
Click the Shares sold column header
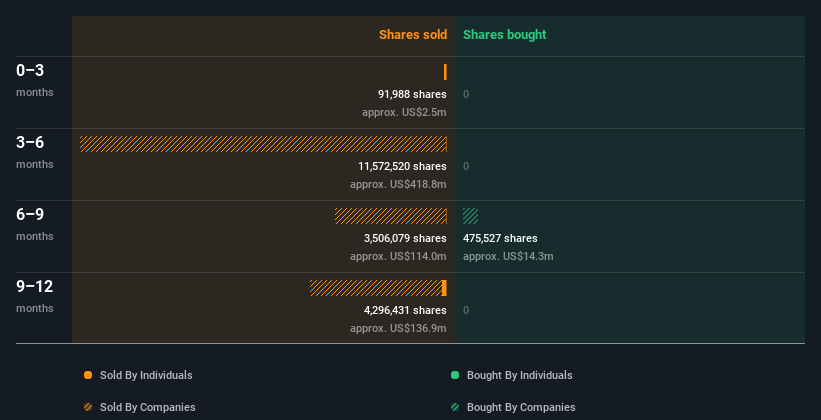[x=413, y=35]
